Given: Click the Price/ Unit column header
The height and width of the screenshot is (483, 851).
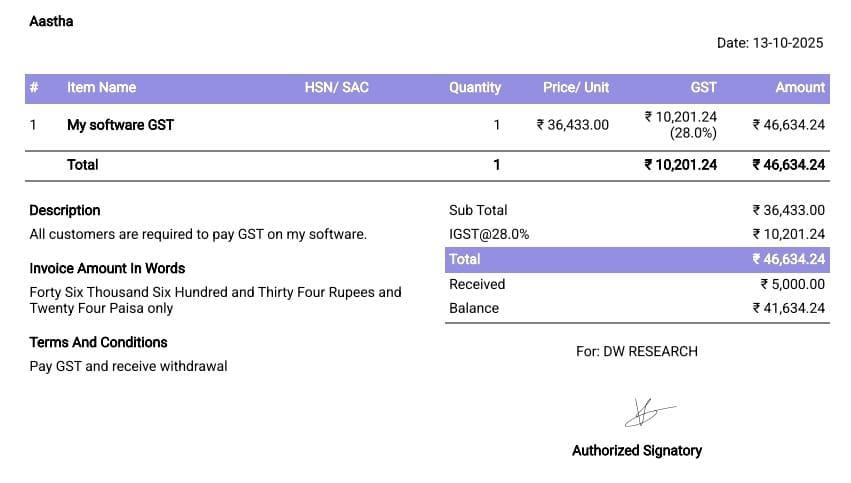Looking at the screenshot, I should [x=575, y=88].
